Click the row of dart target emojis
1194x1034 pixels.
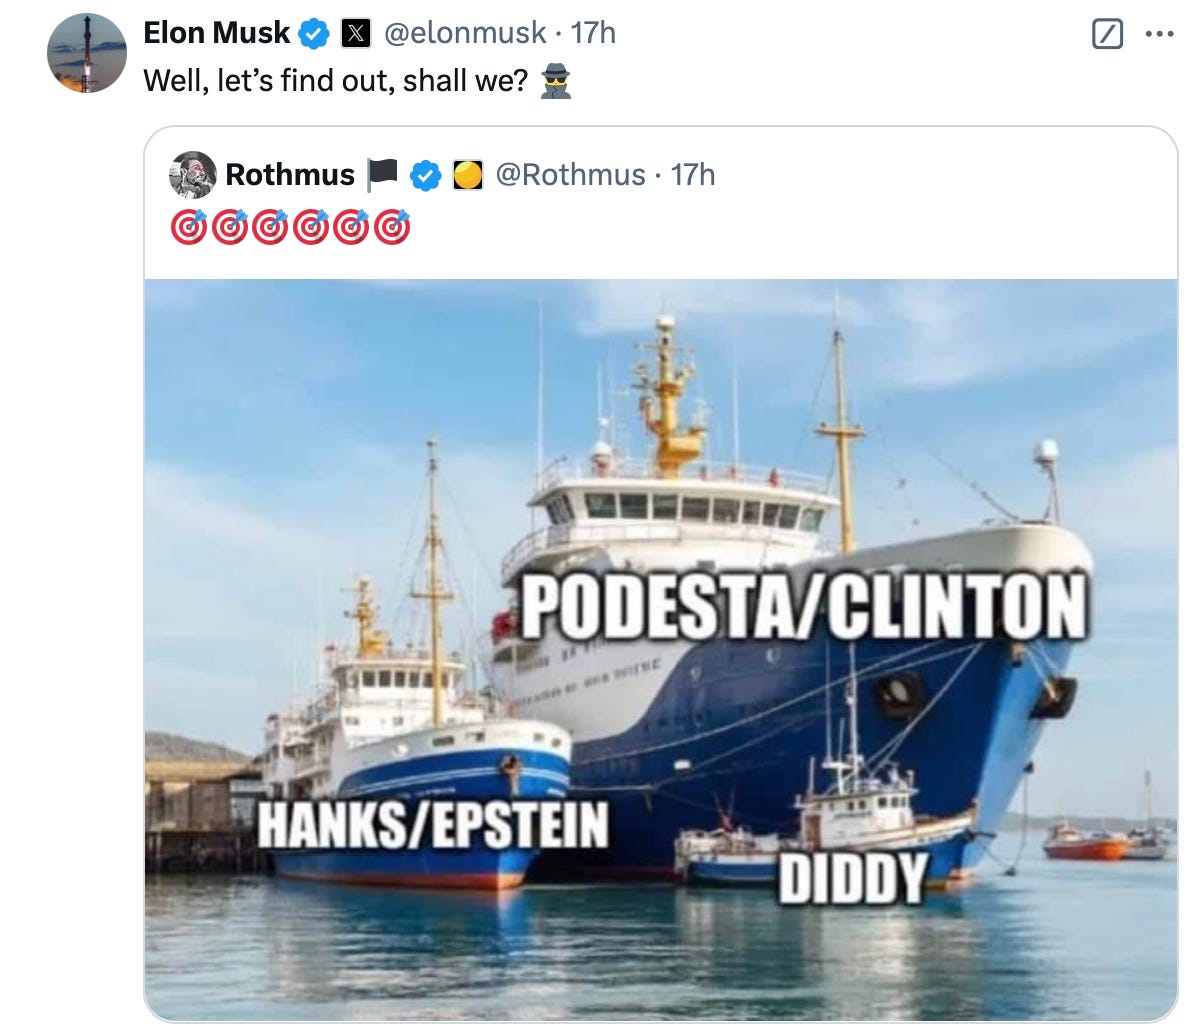pos(290,227)
